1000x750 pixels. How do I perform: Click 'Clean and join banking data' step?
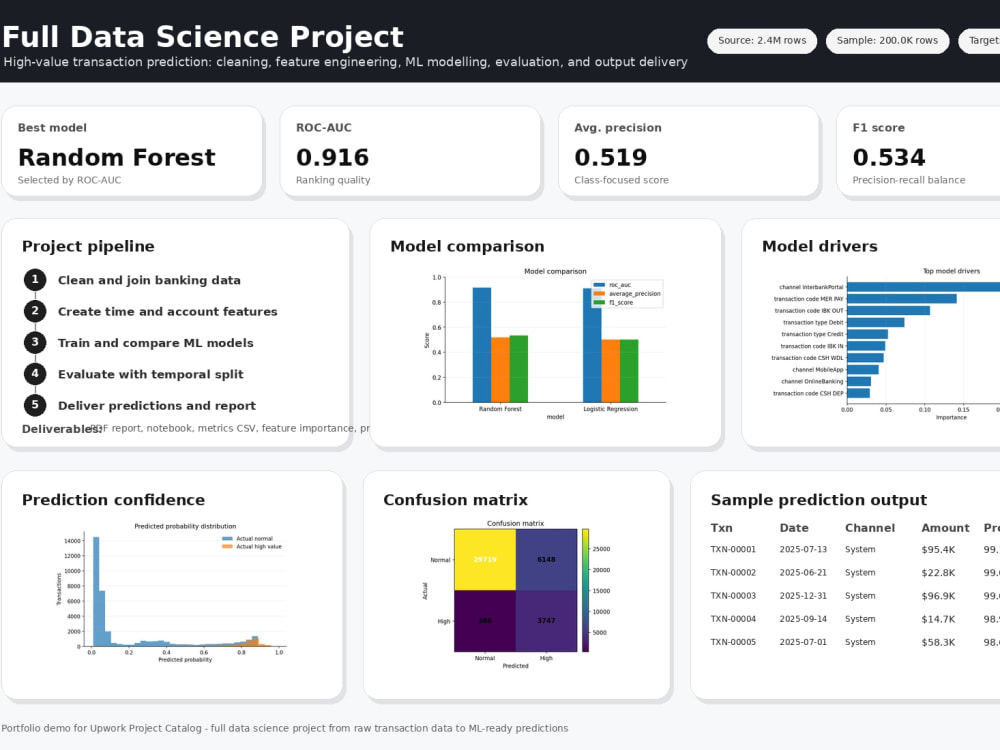tap(149, 280)
